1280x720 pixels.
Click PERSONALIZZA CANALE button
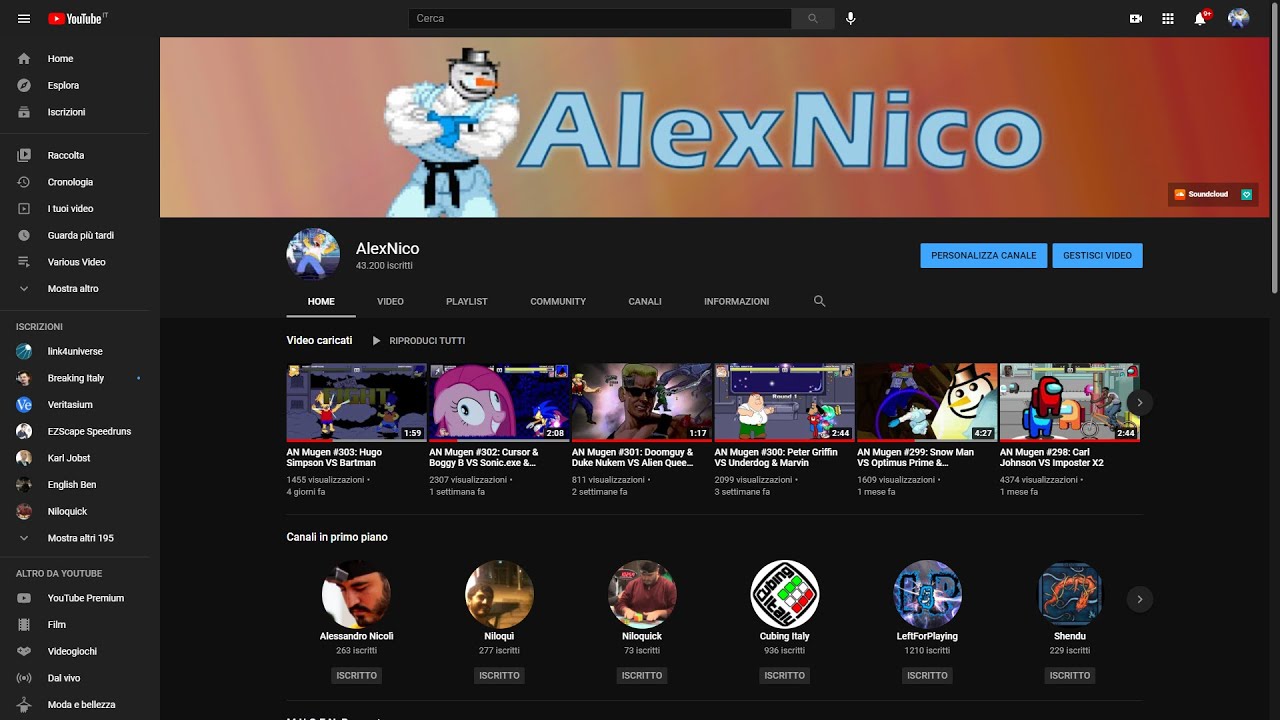[984, 255]
